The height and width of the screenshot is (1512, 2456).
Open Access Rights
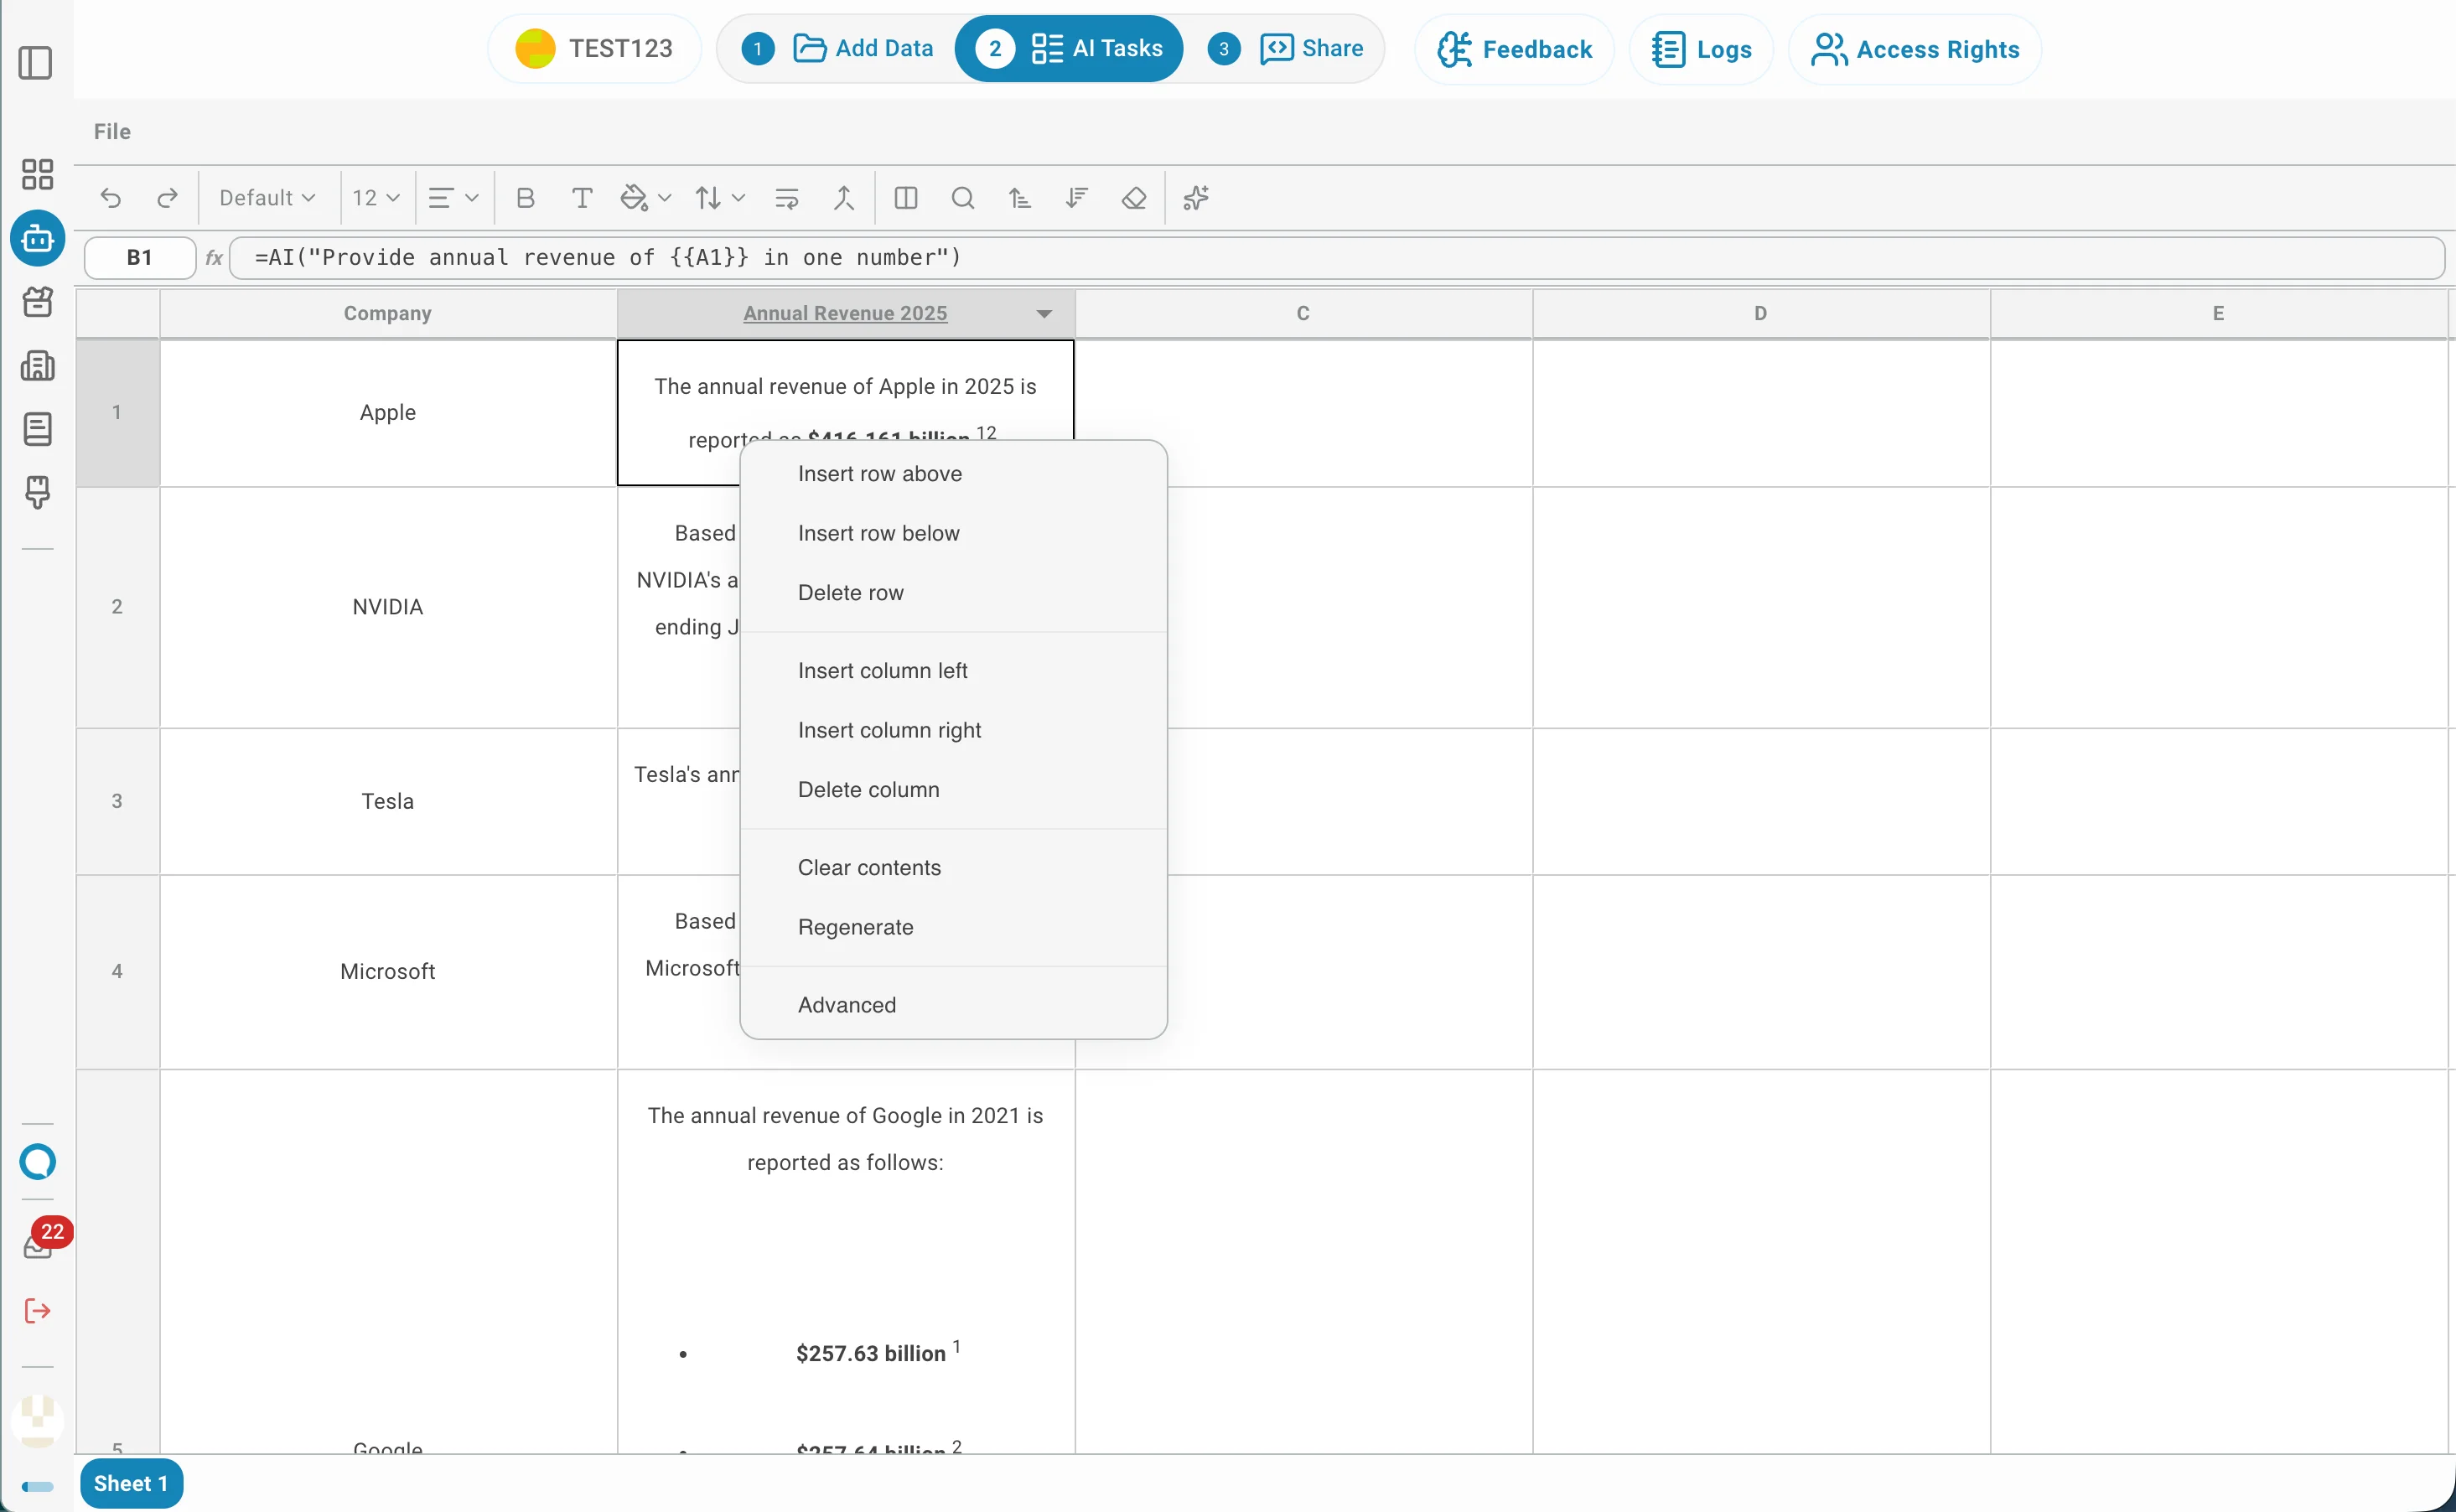click(x=1914, y=49)
